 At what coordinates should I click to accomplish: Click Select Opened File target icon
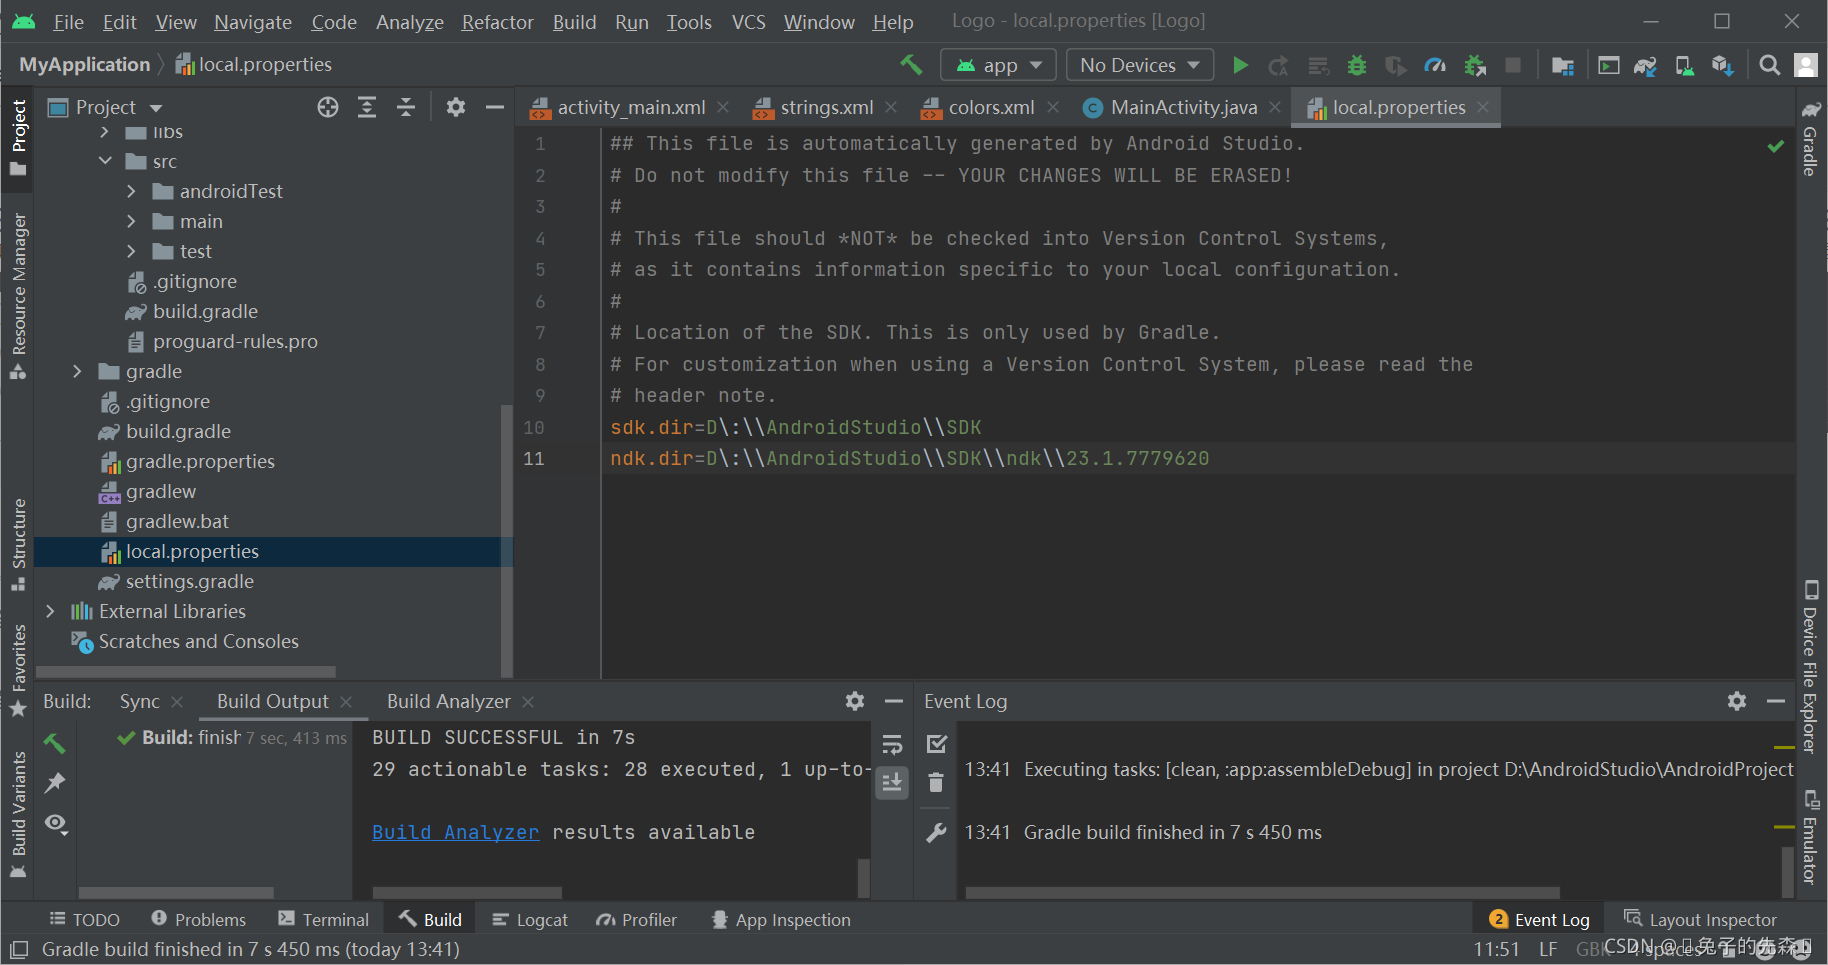(x=328, y=107)
